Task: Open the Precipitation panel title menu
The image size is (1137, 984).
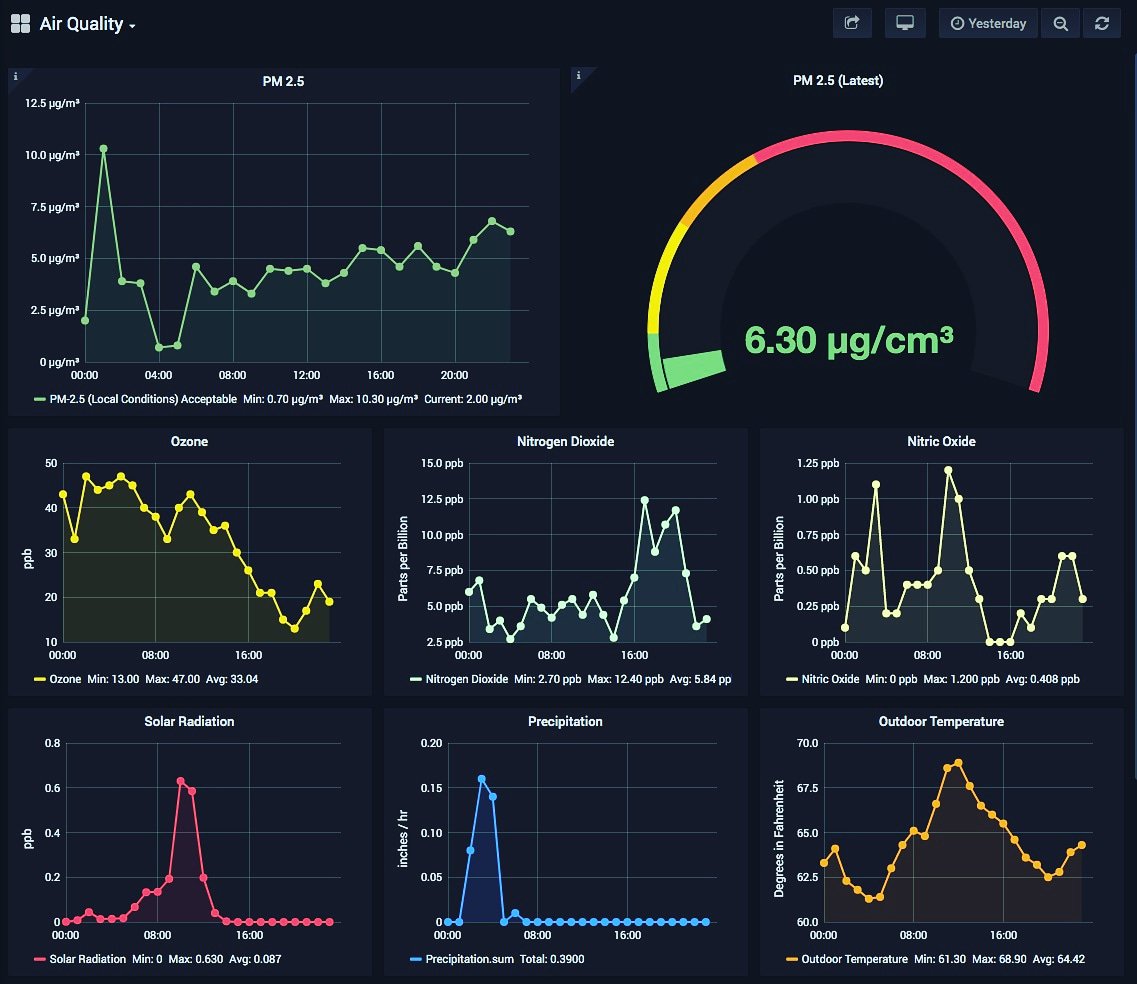Action: coord(565,721)
